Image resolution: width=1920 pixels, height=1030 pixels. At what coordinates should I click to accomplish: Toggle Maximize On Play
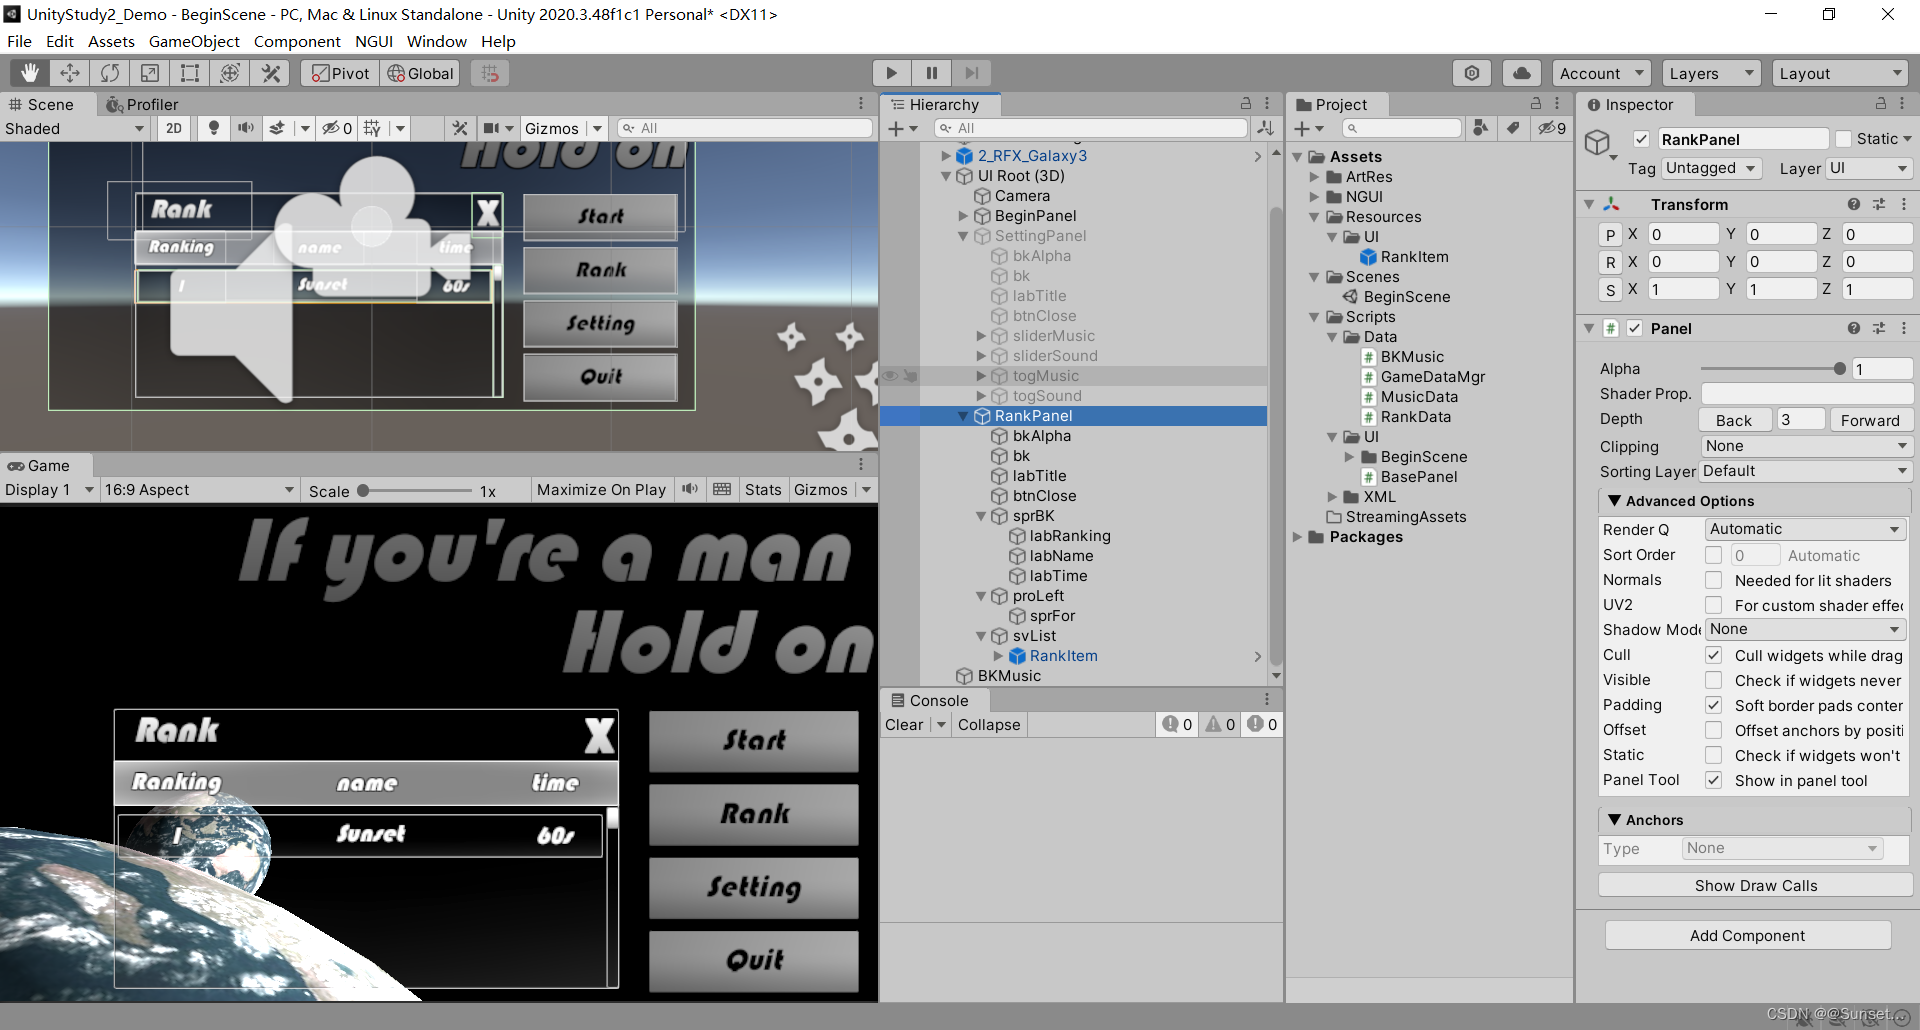(601, 489)
